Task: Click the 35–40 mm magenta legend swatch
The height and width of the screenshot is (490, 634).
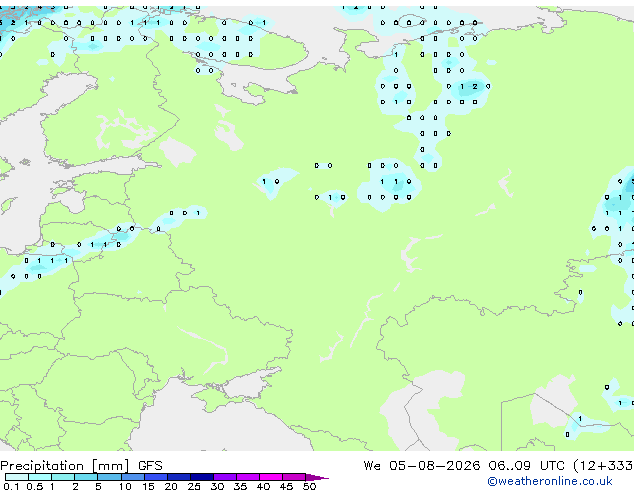Action: pyautogui.click(x=248, y=477)
